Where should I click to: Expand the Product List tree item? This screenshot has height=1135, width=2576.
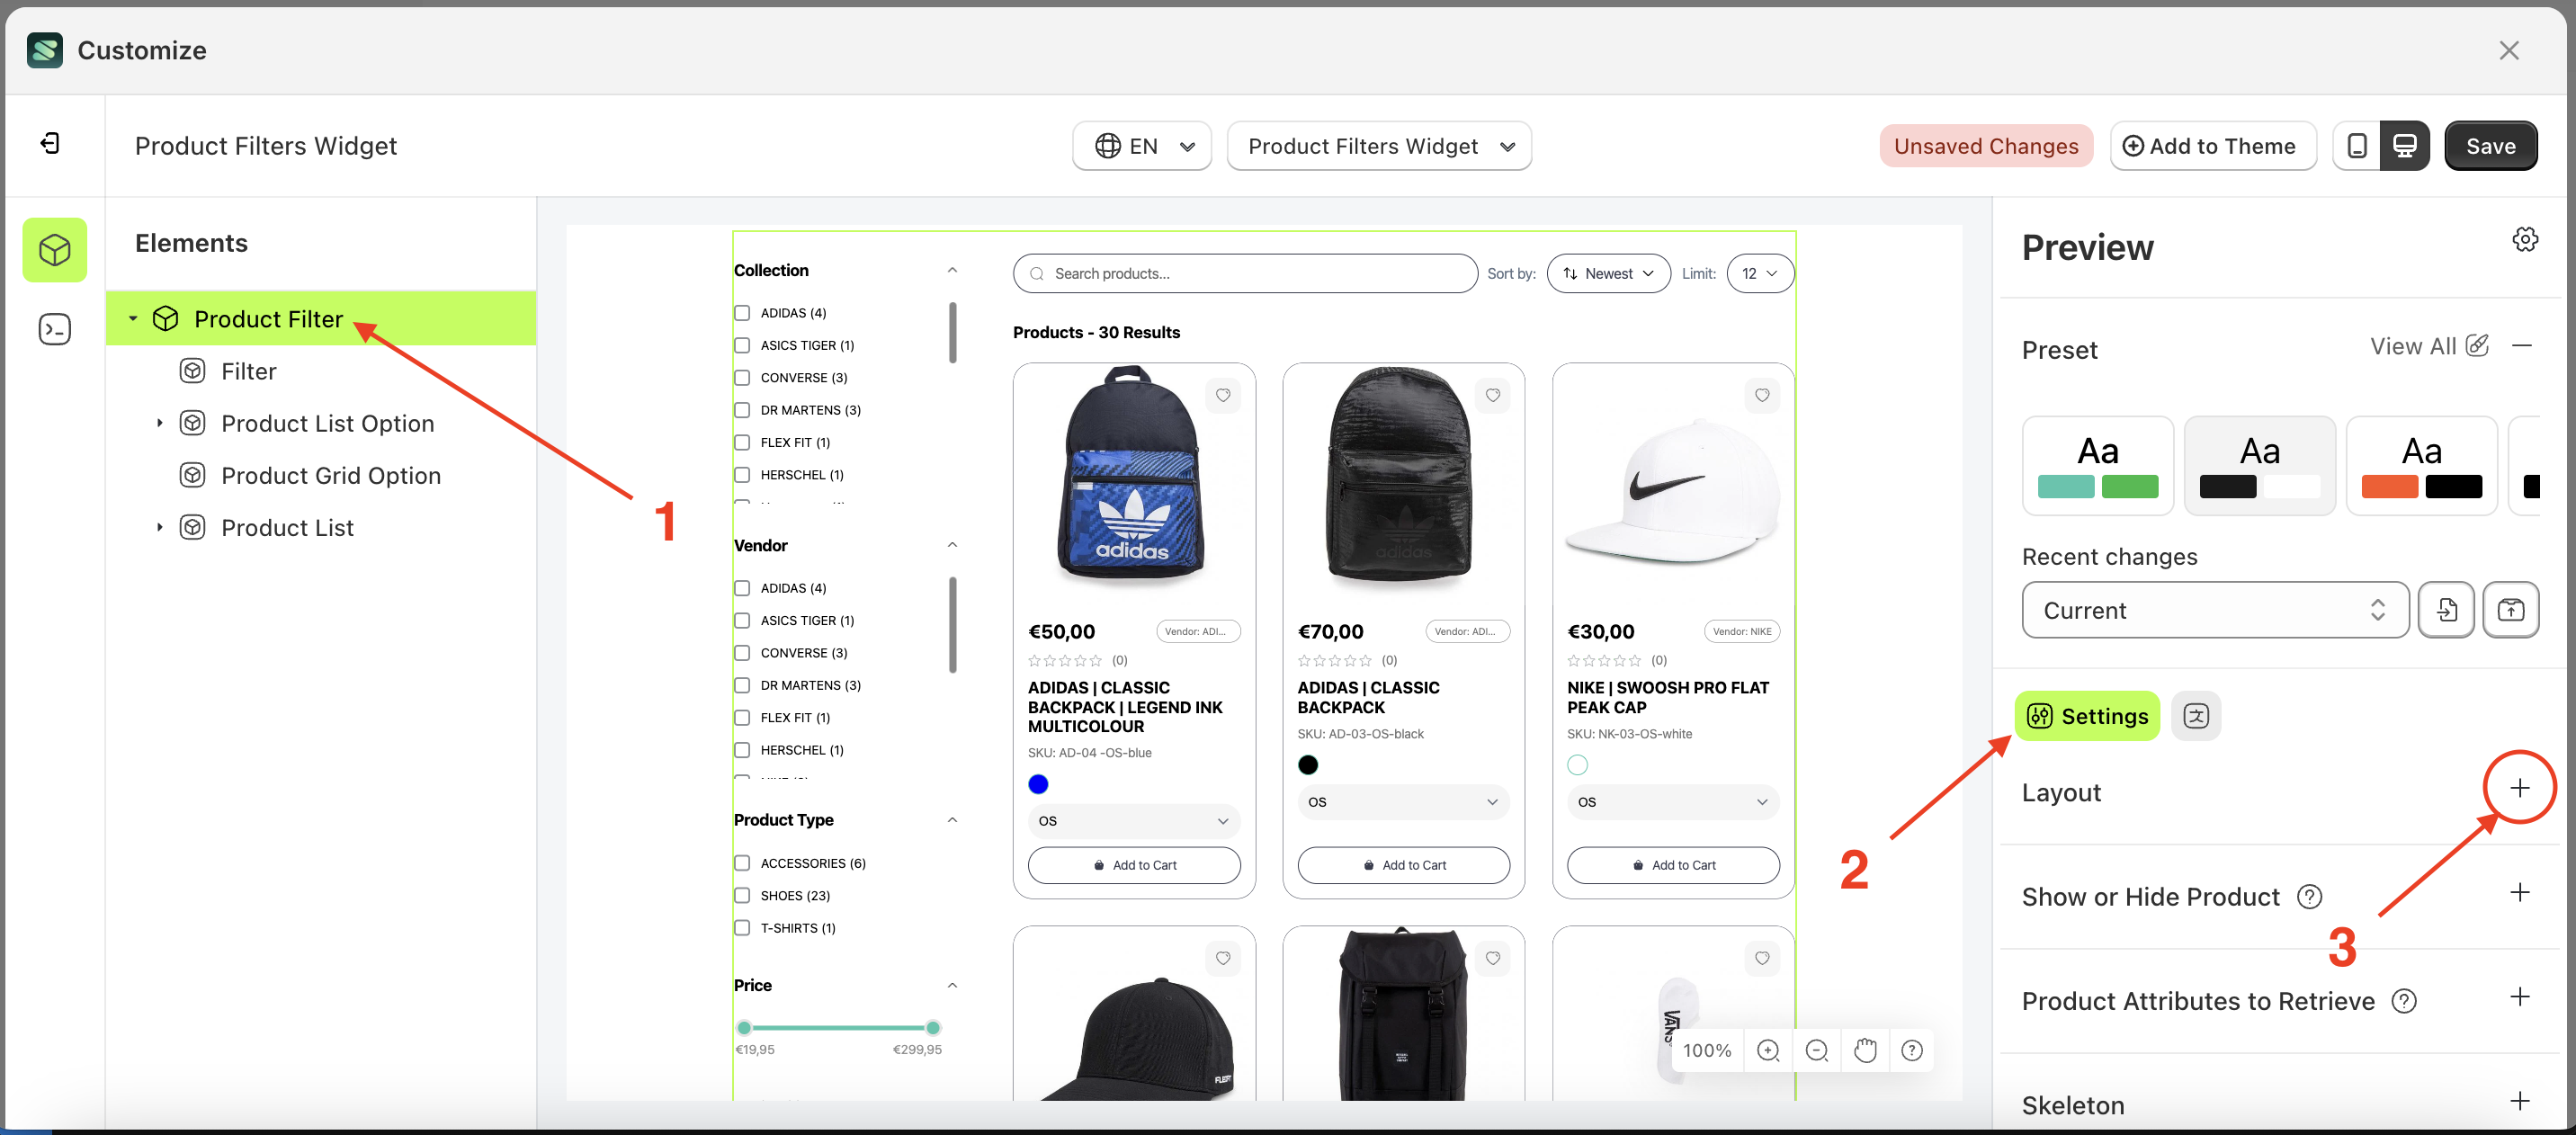(159, 527)
